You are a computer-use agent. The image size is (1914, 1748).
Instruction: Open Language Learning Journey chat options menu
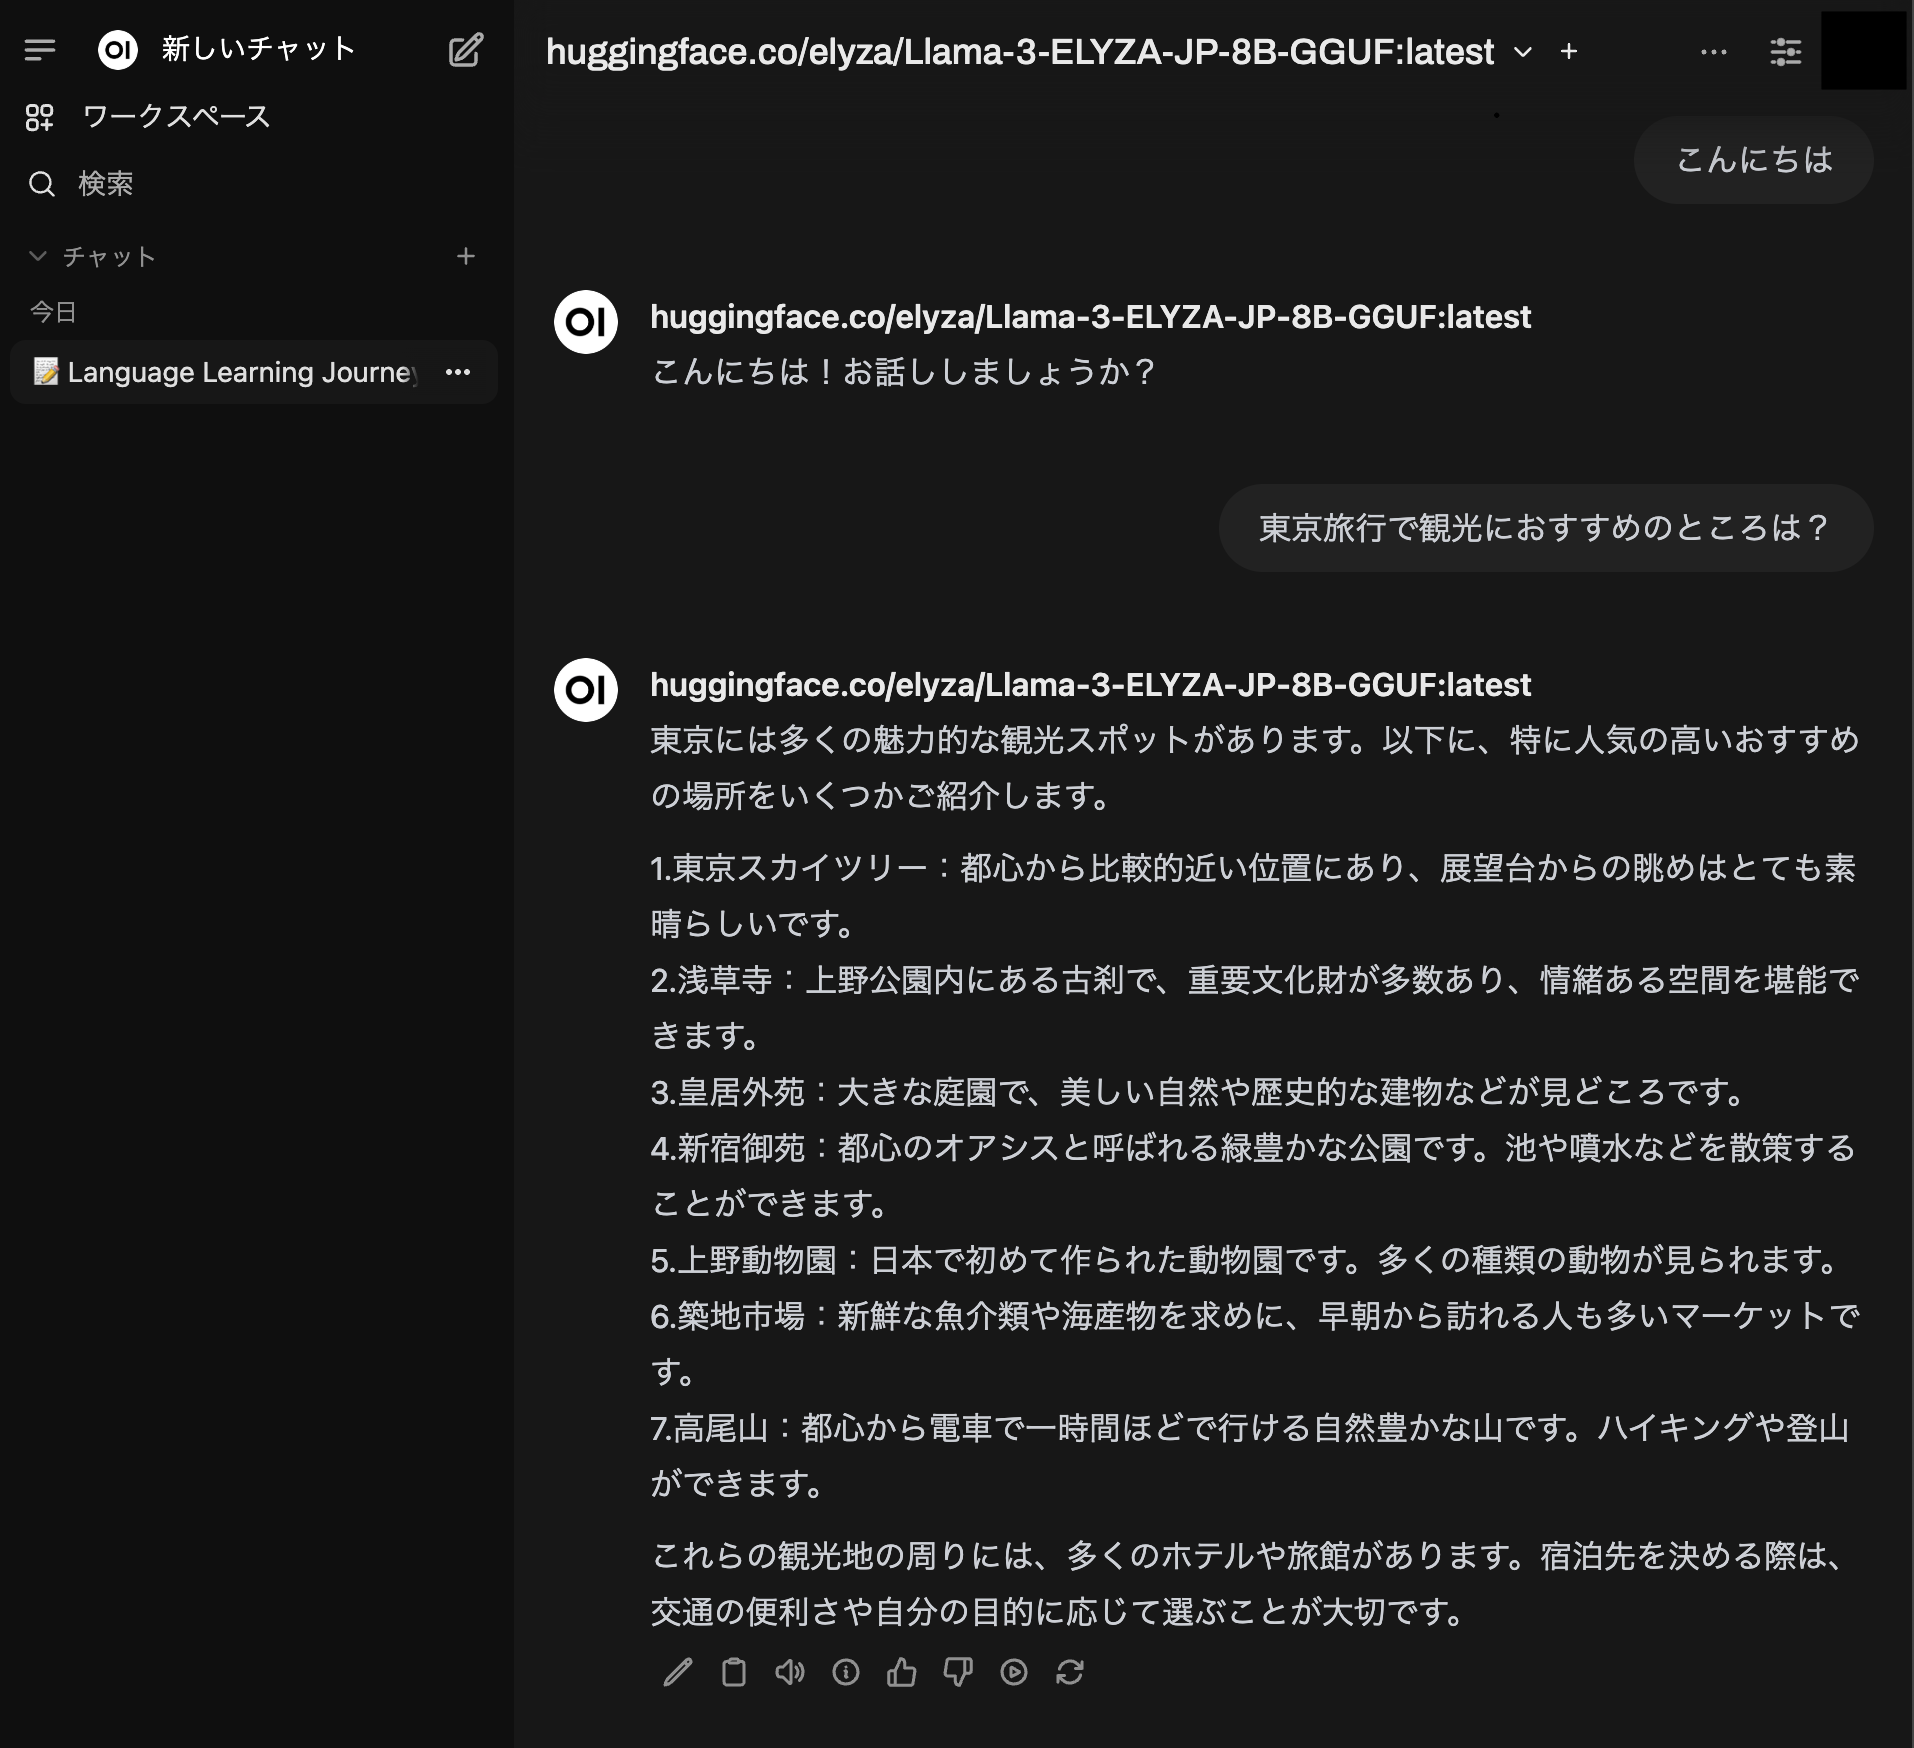pyautogui.click(x=458, y=372)
